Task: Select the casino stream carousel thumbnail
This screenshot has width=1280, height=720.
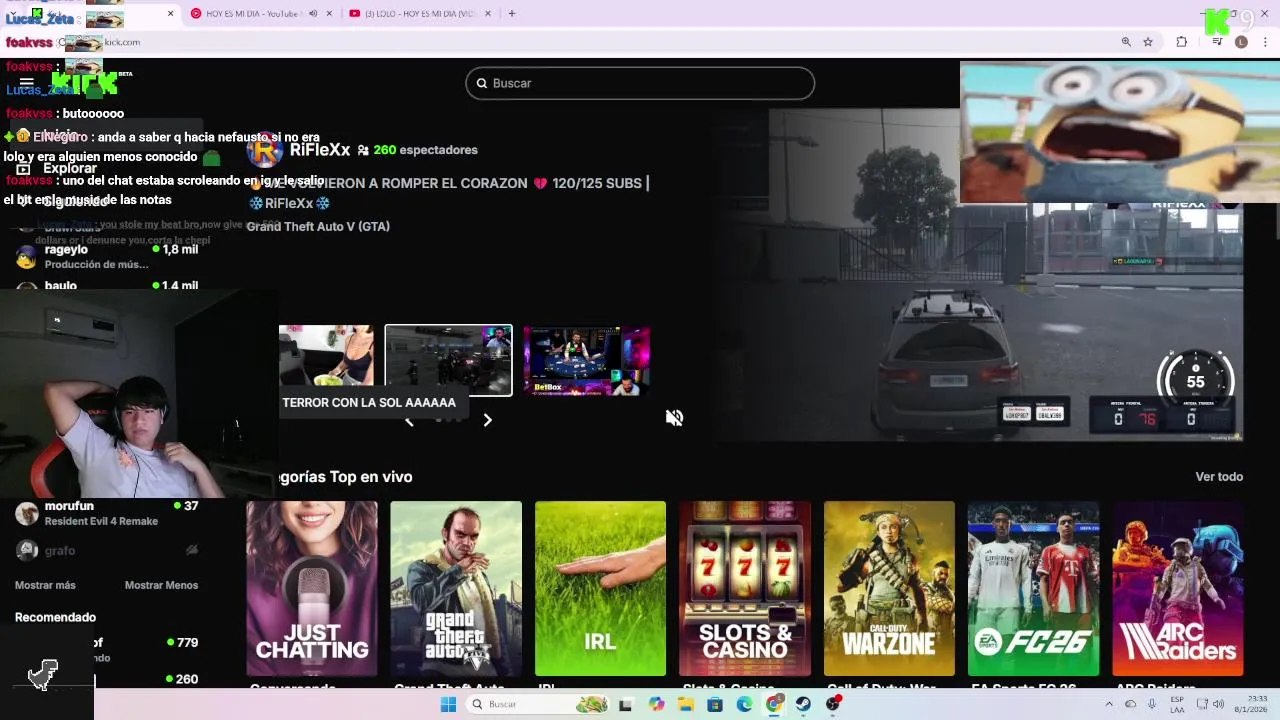Action: (x=587, y=360)
